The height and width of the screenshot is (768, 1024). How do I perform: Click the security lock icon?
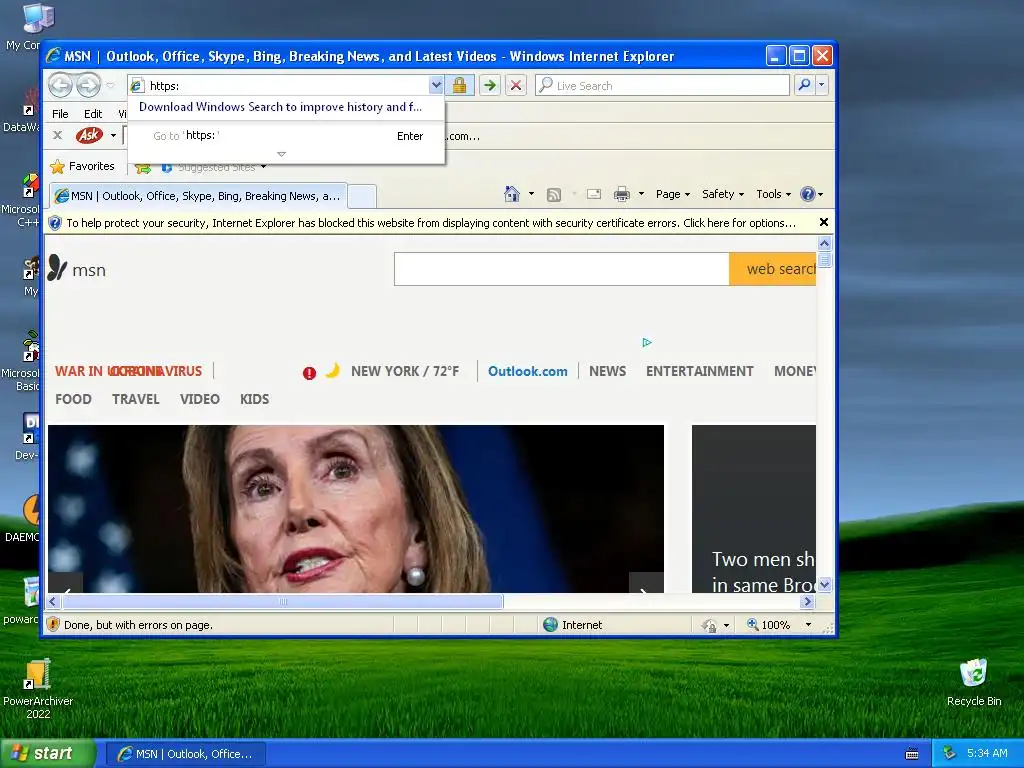[460, 86]
